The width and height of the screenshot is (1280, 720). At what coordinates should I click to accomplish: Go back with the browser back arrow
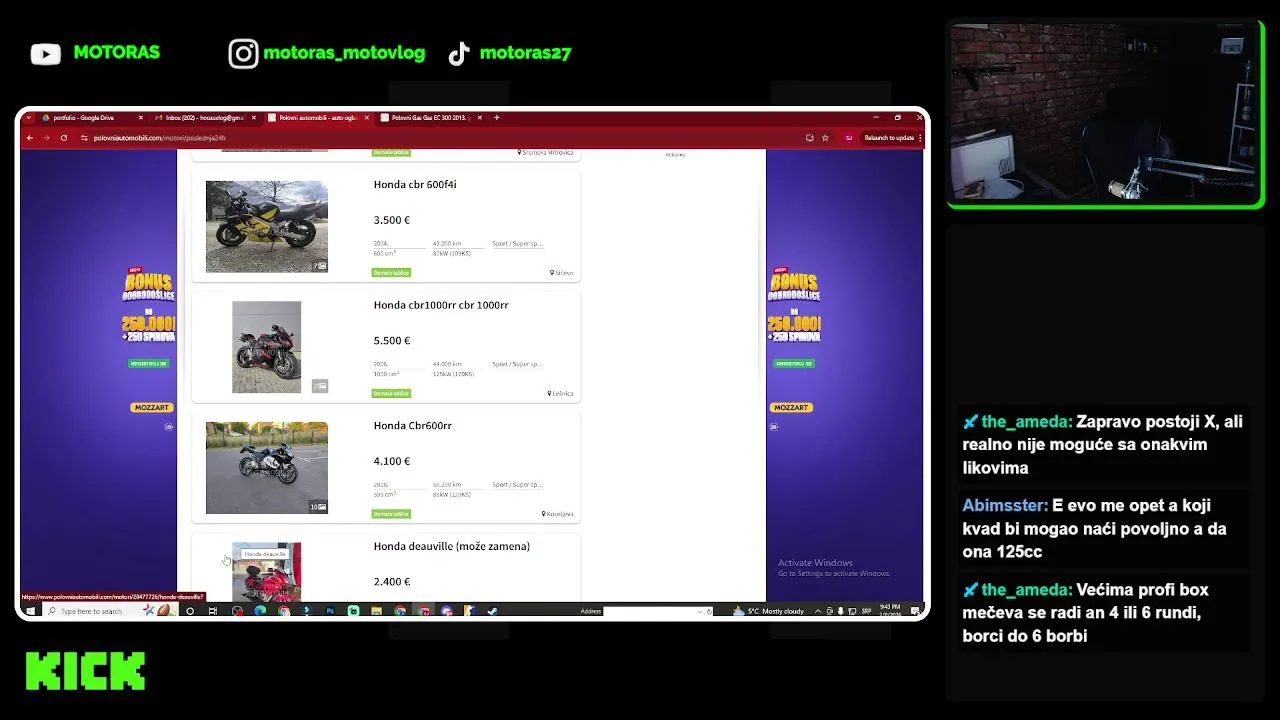[x=30, y=137]
